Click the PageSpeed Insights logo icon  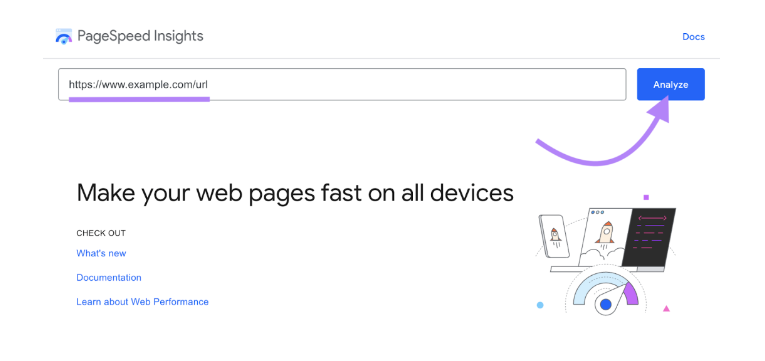click(x=64, y=36)
